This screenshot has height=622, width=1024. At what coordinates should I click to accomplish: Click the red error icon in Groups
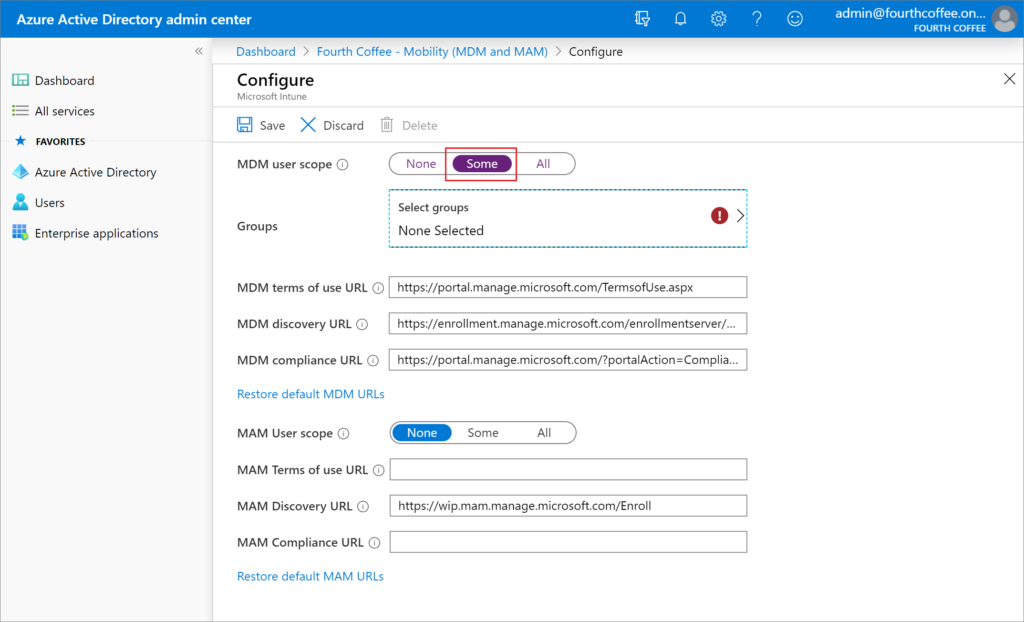[719, 216]
